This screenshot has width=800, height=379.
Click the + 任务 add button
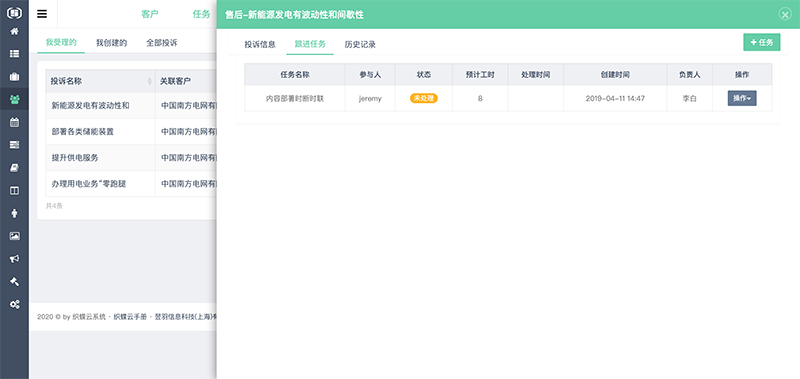point(762,42)
